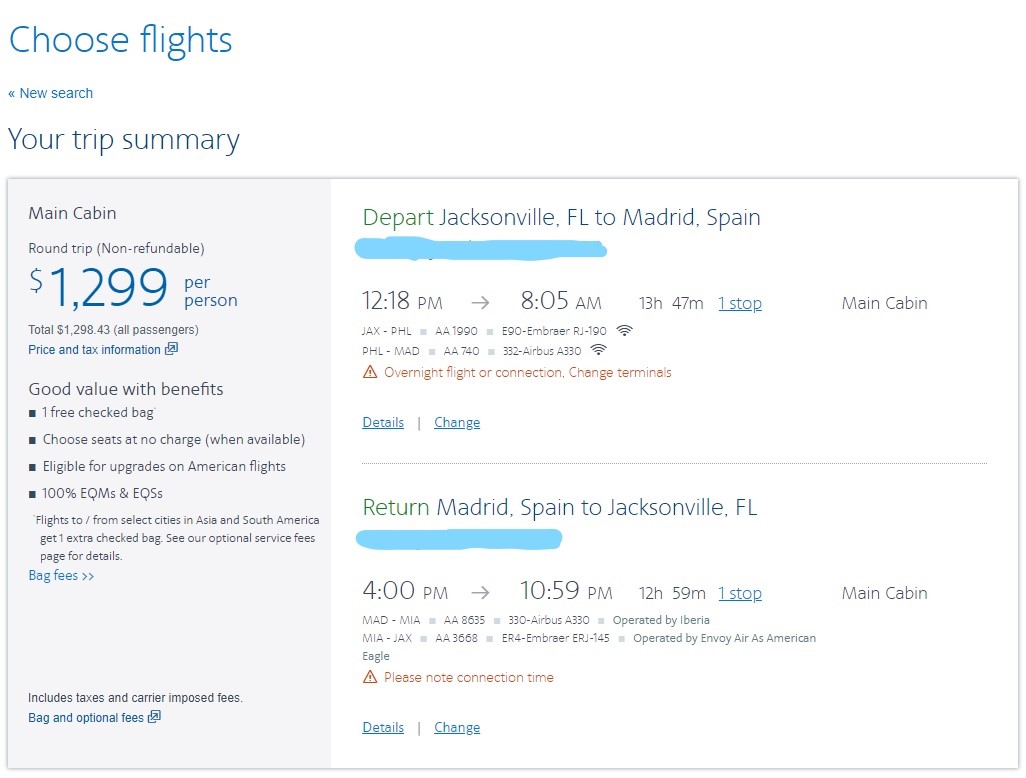This screenshot has height=778, width=1026.
Task: Change the departing Jacksonville to Madrid flight
Action: click(x=457, y=423)
